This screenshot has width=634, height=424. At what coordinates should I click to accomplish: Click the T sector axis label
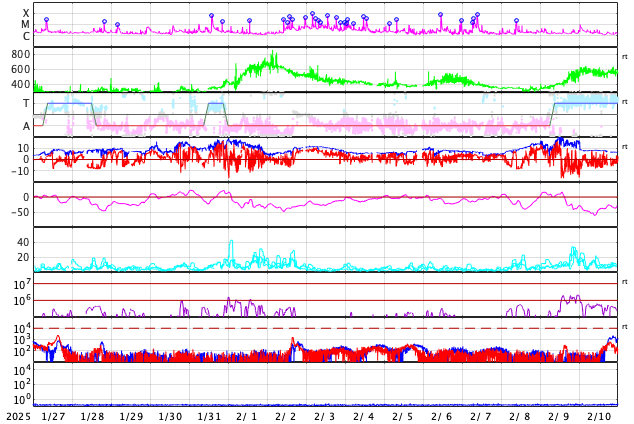(x=26, y=103)
